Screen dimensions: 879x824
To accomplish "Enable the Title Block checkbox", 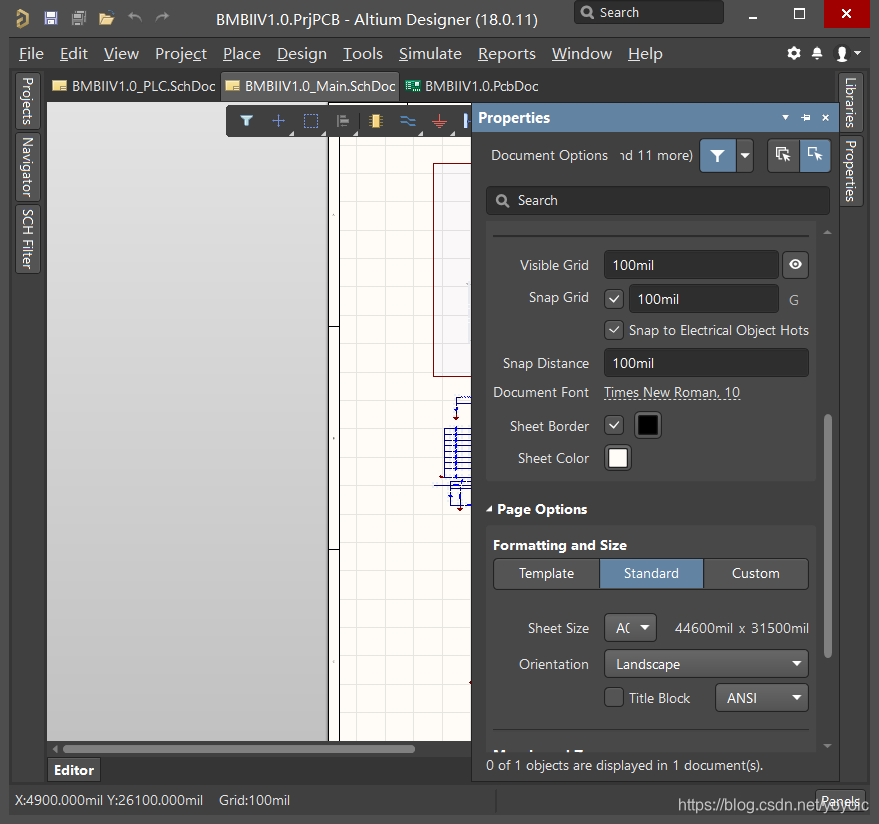I will tap(614, 698).
